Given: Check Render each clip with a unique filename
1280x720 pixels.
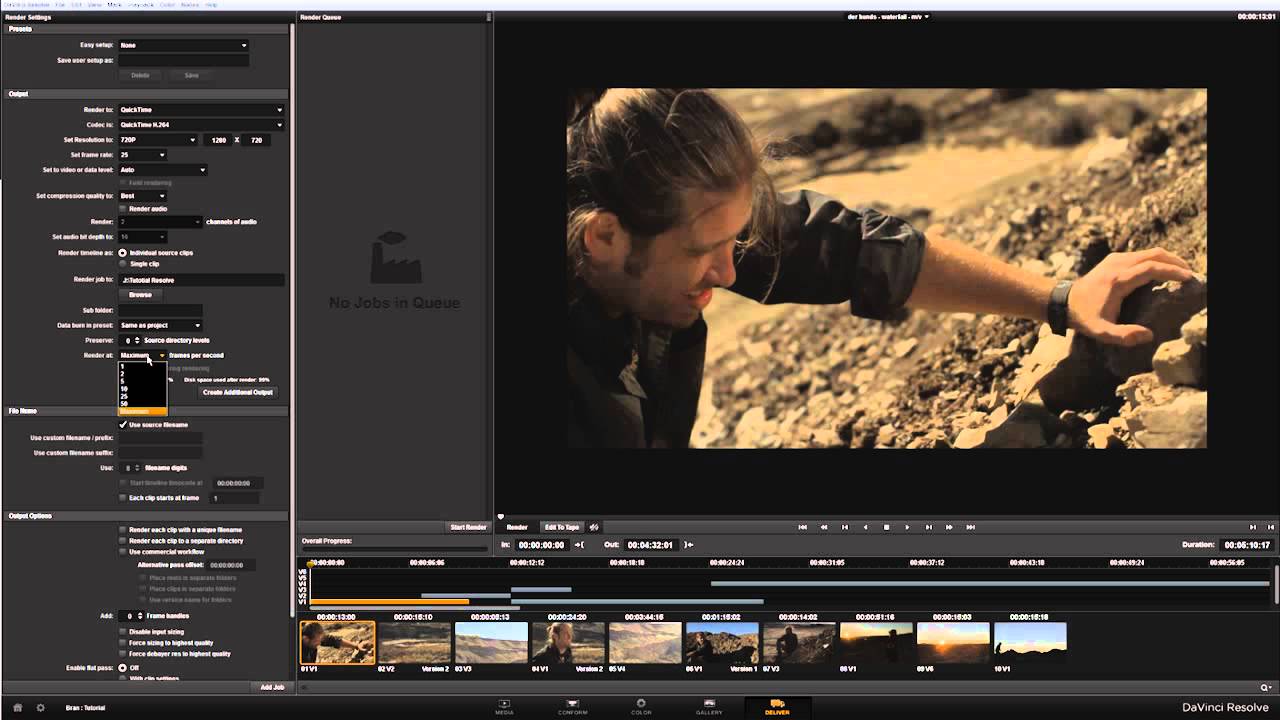Looking at the screenshot, I should pyautogui.click(x=123, y=530).
